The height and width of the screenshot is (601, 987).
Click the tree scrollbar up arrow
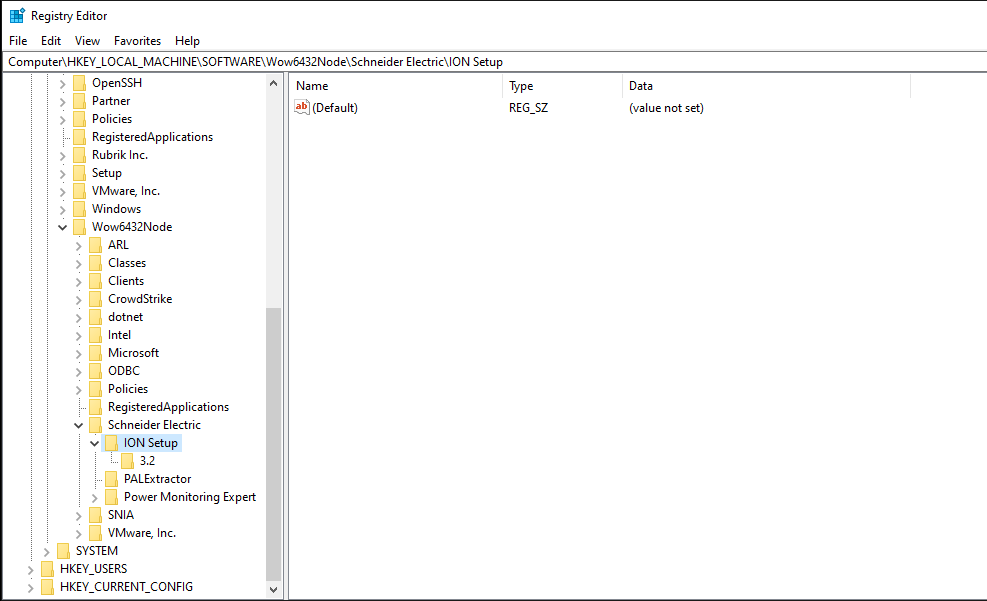[x=273, y=83]
